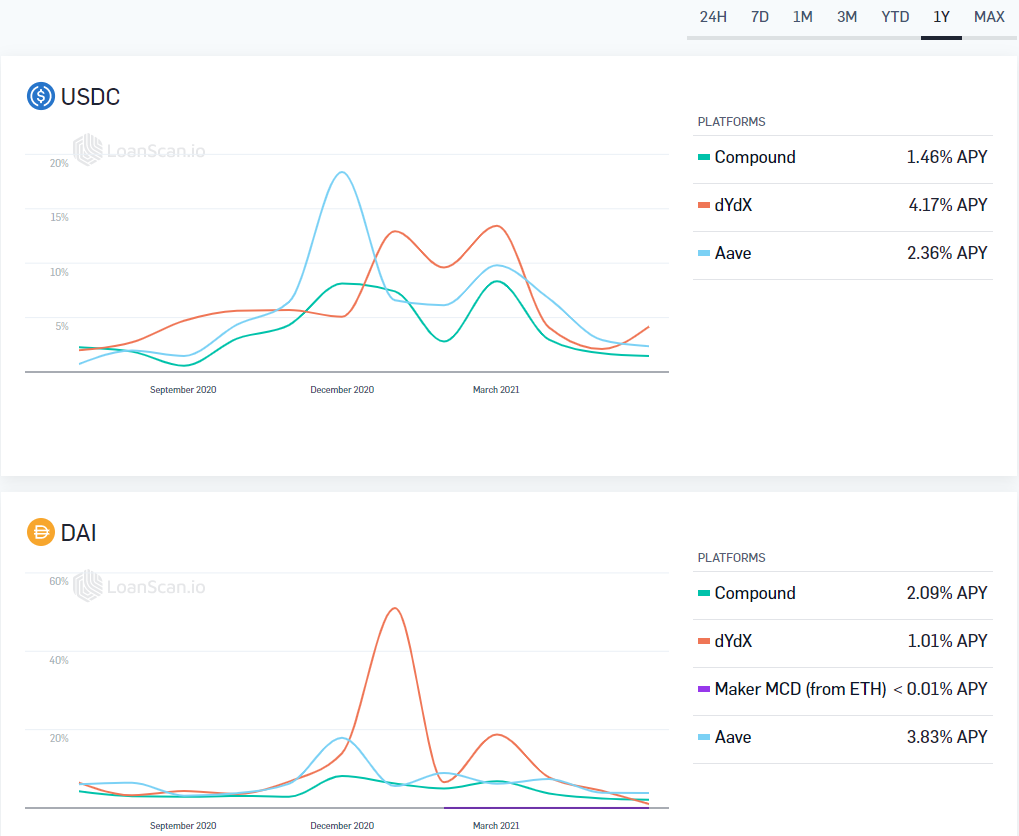Switch to the 7D time range
Image resolution: width=1019 pixels, height=836 pixels.
point(760,17)
